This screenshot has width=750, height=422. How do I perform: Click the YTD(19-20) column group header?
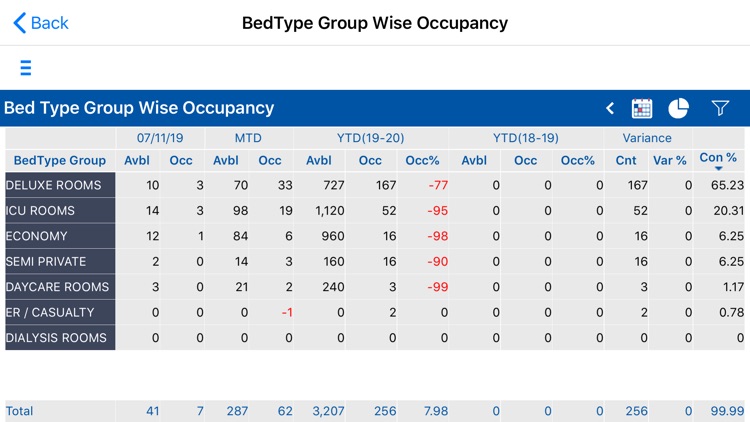(x=371, y=138)
